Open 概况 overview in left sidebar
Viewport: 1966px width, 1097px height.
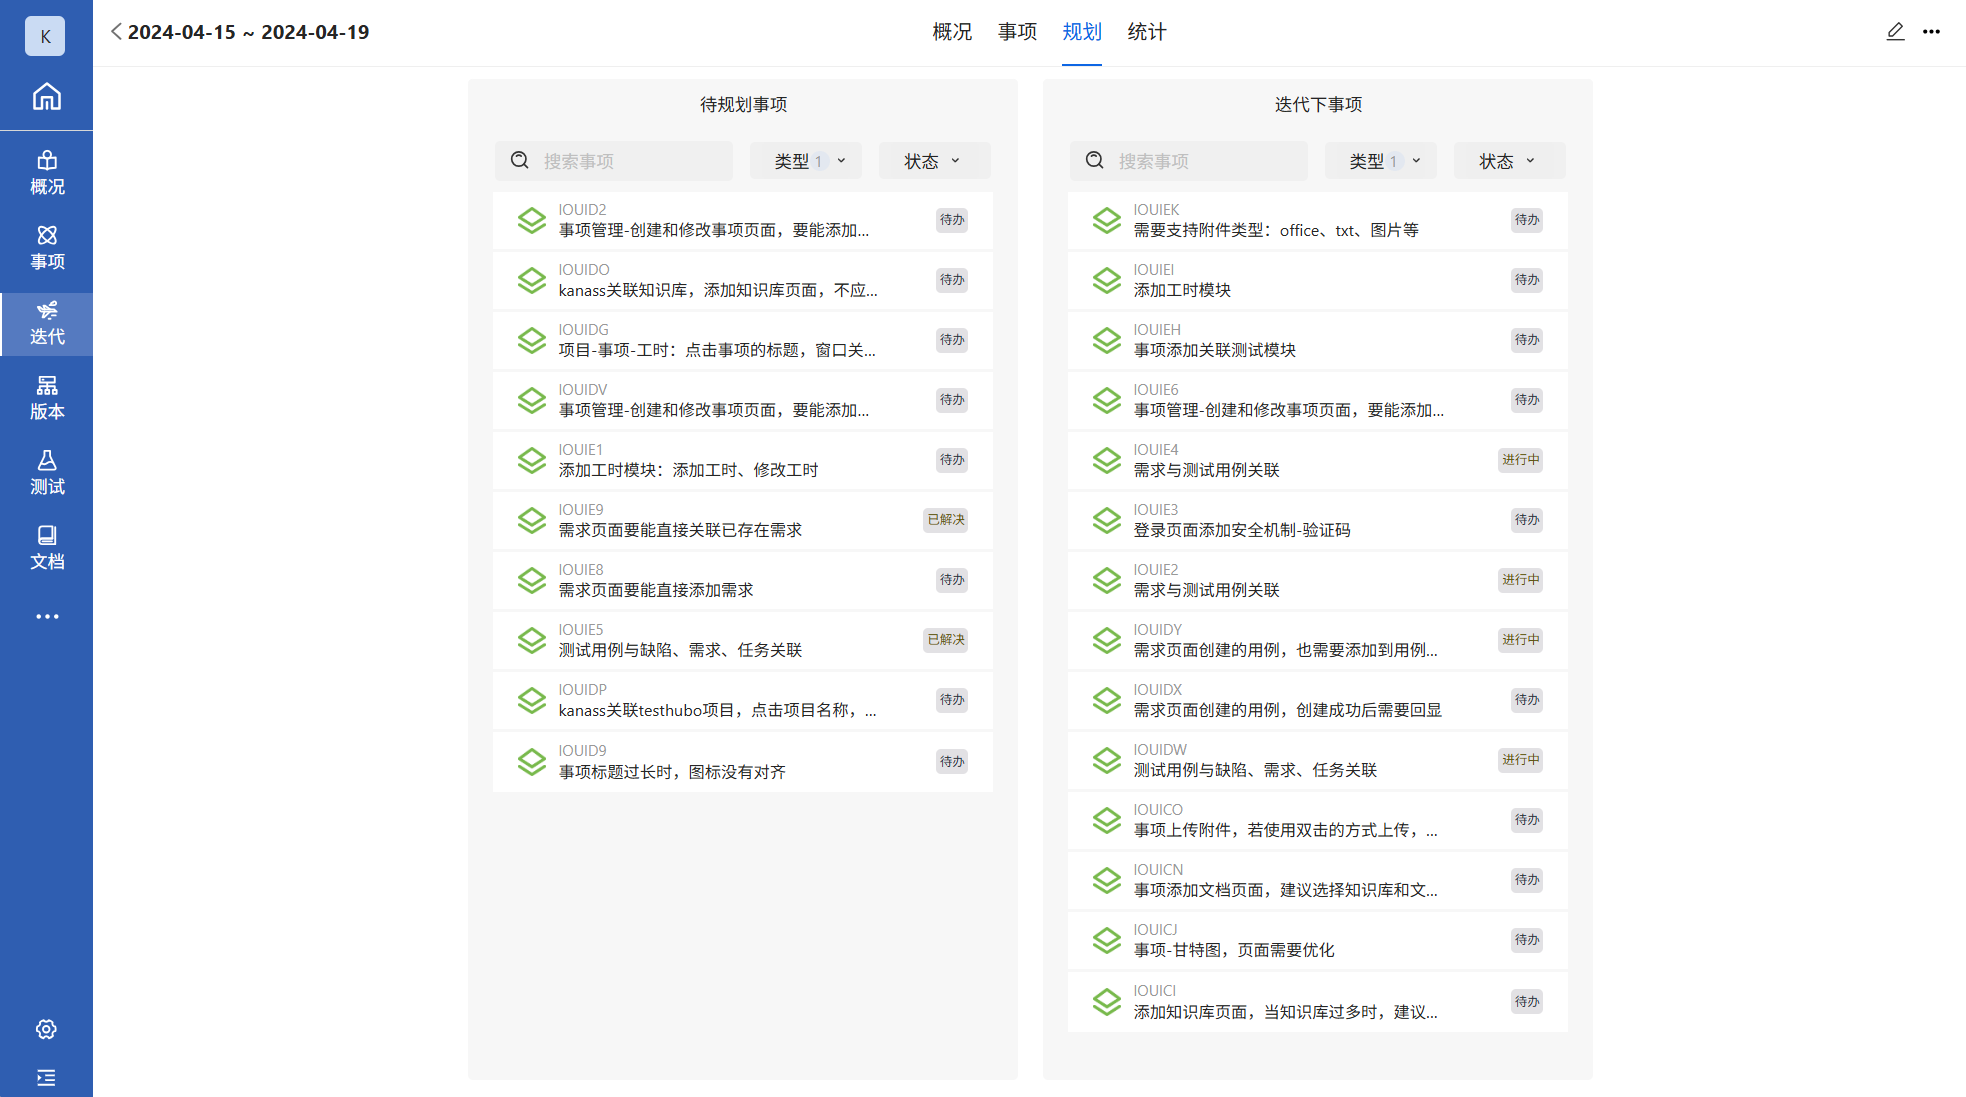pyautogui.click(x=46, y=173)
